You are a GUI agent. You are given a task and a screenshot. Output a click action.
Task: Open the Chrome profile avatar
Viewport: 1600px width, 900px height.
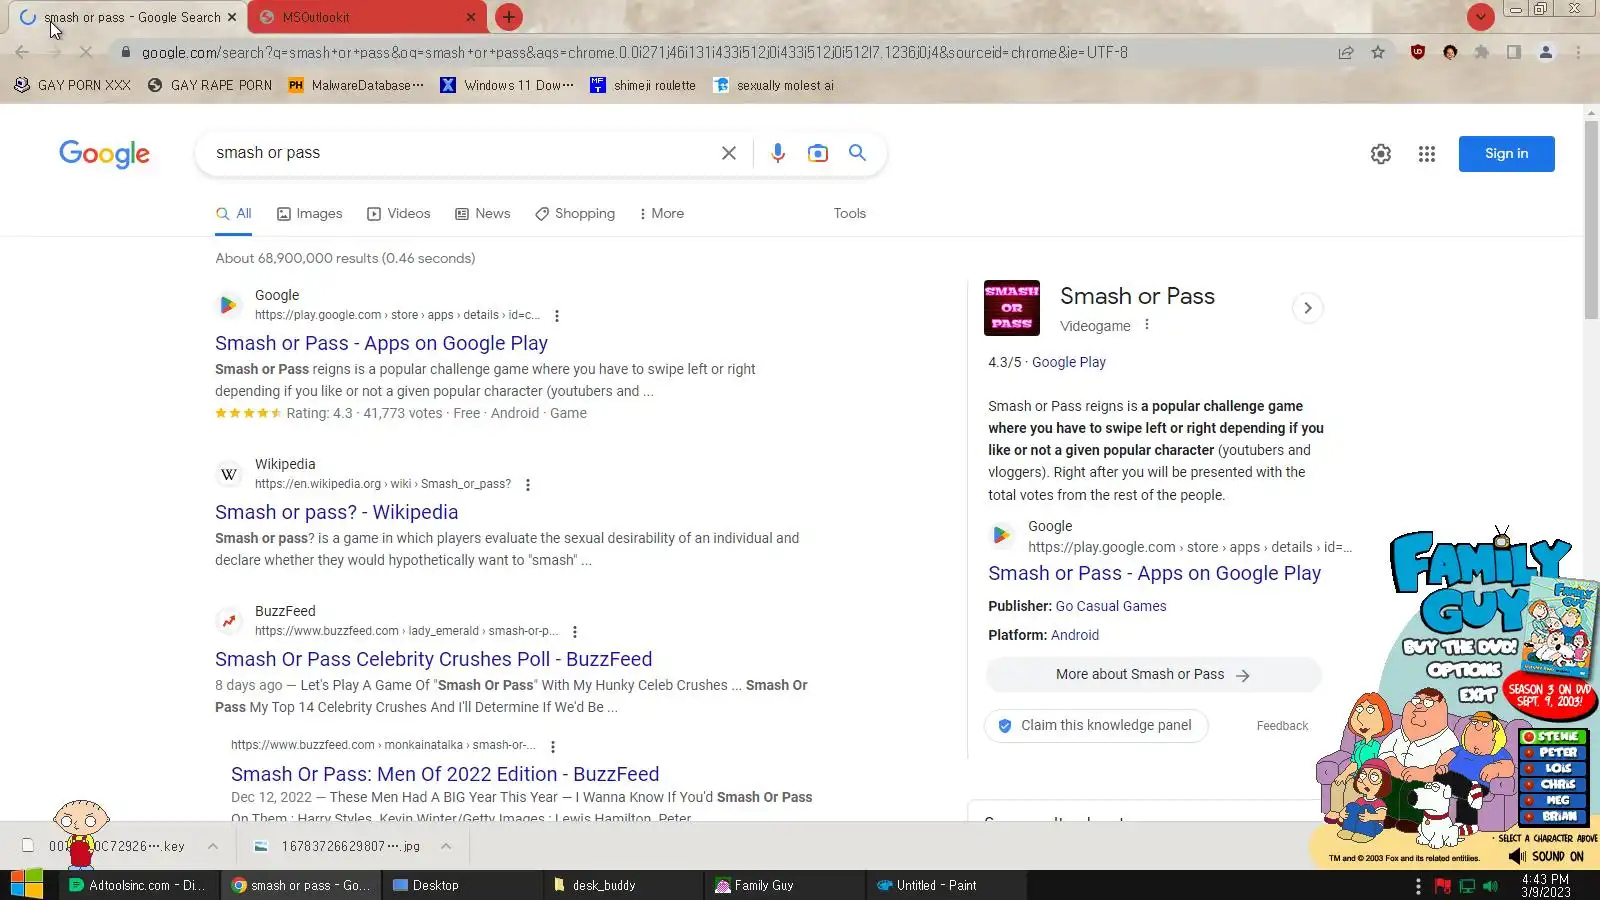pos(1545,52)
